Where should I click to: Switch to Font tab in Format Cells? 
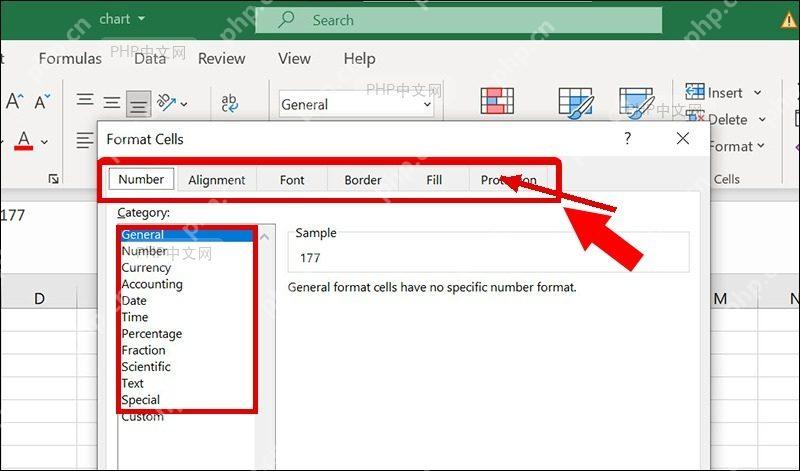pyautogui.click(x=292, y=180)
